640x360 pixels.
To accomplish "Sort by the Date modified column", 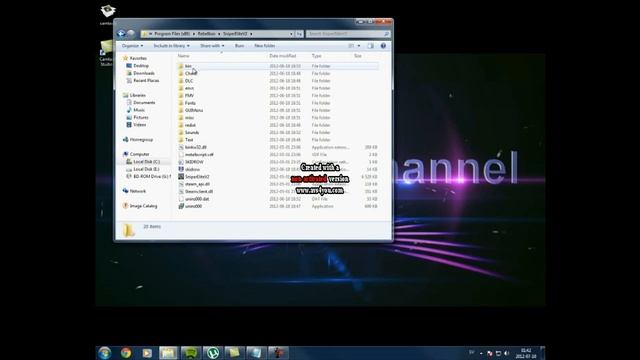I will (282, 56).
